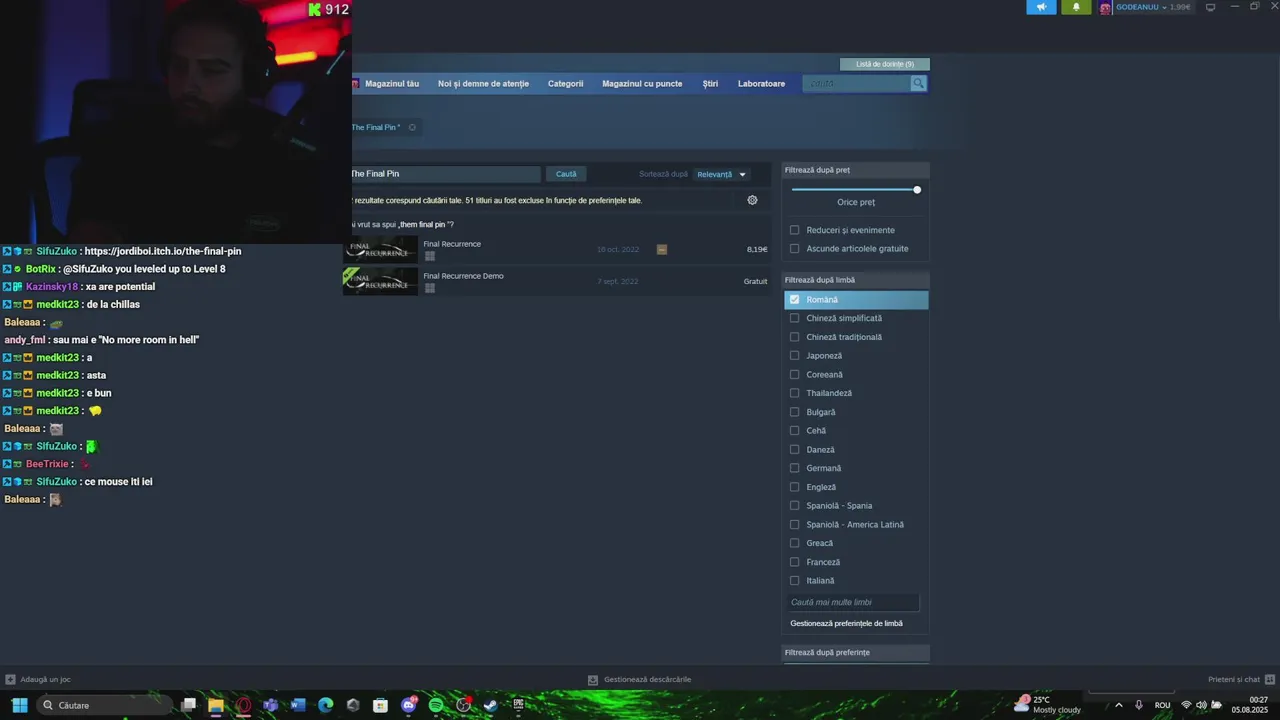Check Franceză language filter
1280x720 pixels.
[x=795, y=562]
